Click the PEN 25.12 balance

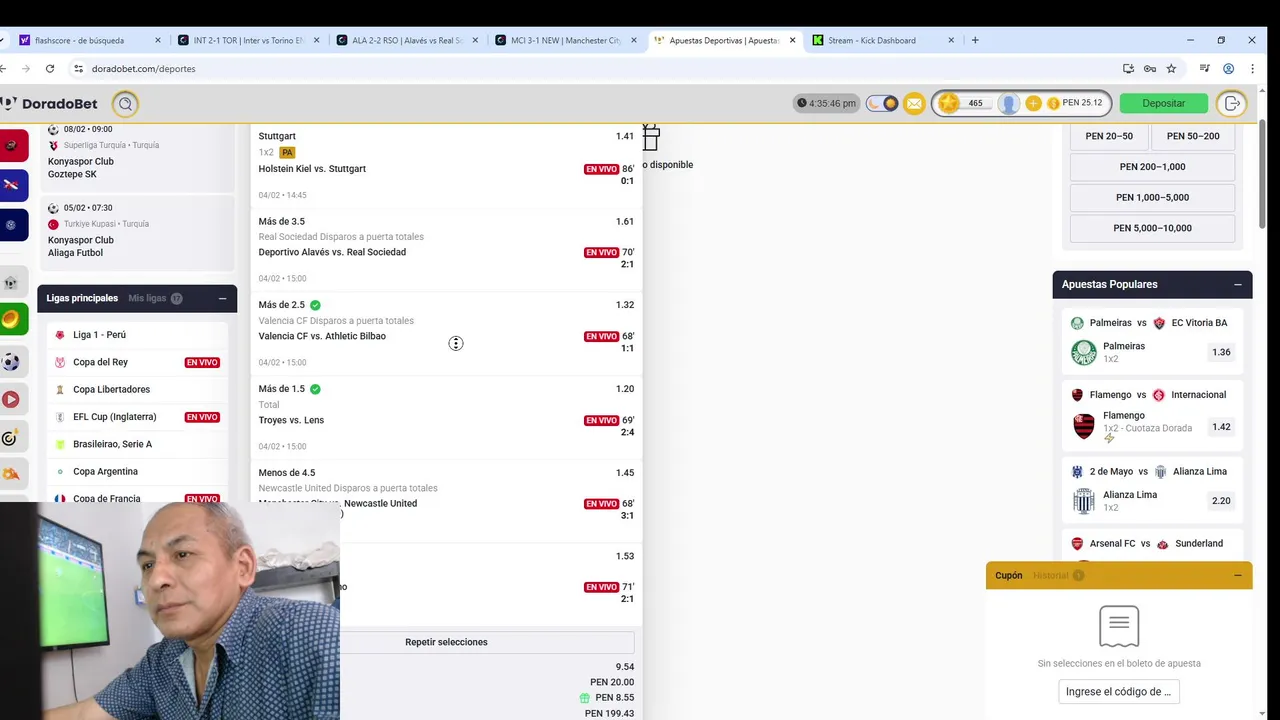tap(1081, 103)
